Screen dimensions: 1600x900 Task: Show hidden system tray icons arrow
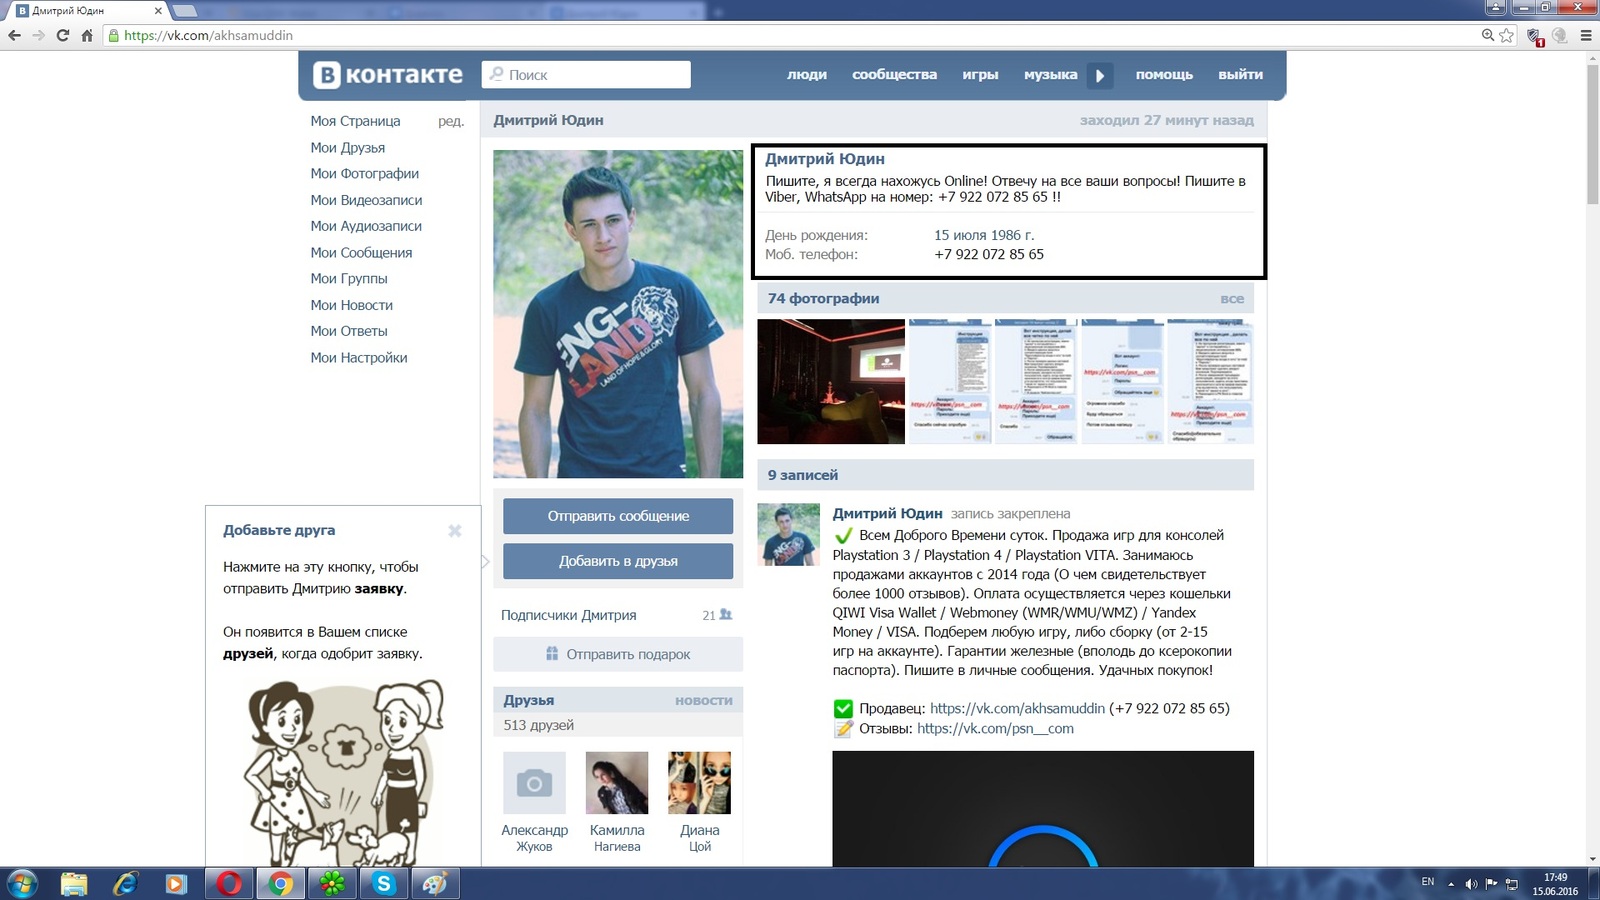click(x=1451, y=884)
